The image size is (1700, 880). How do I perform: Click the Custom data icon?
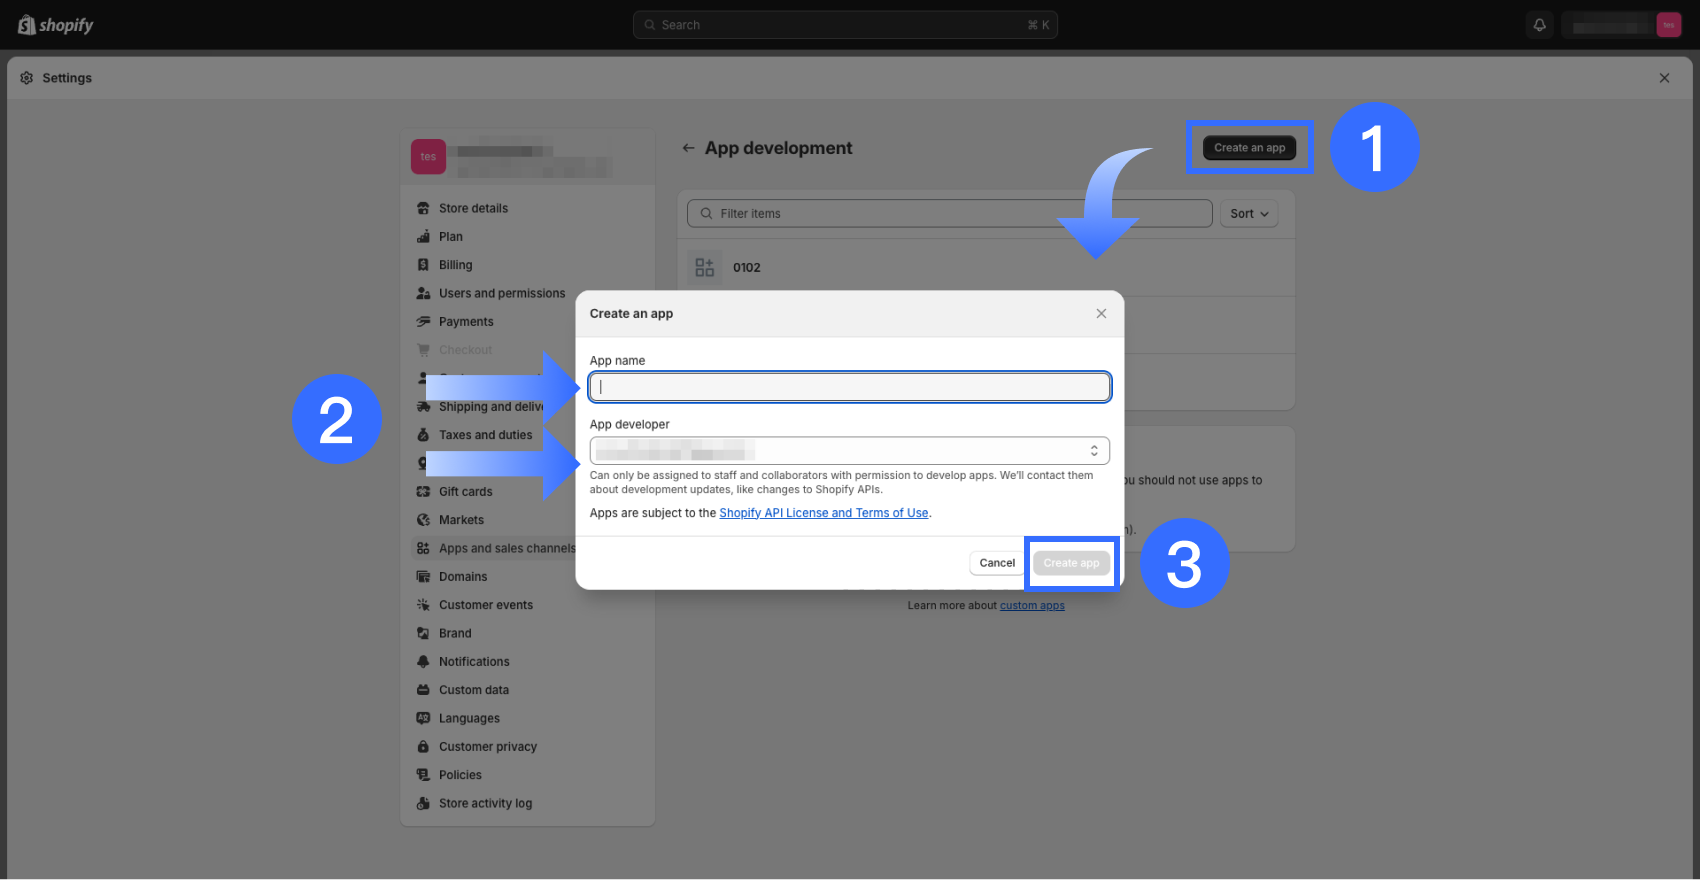pos(423,690)
